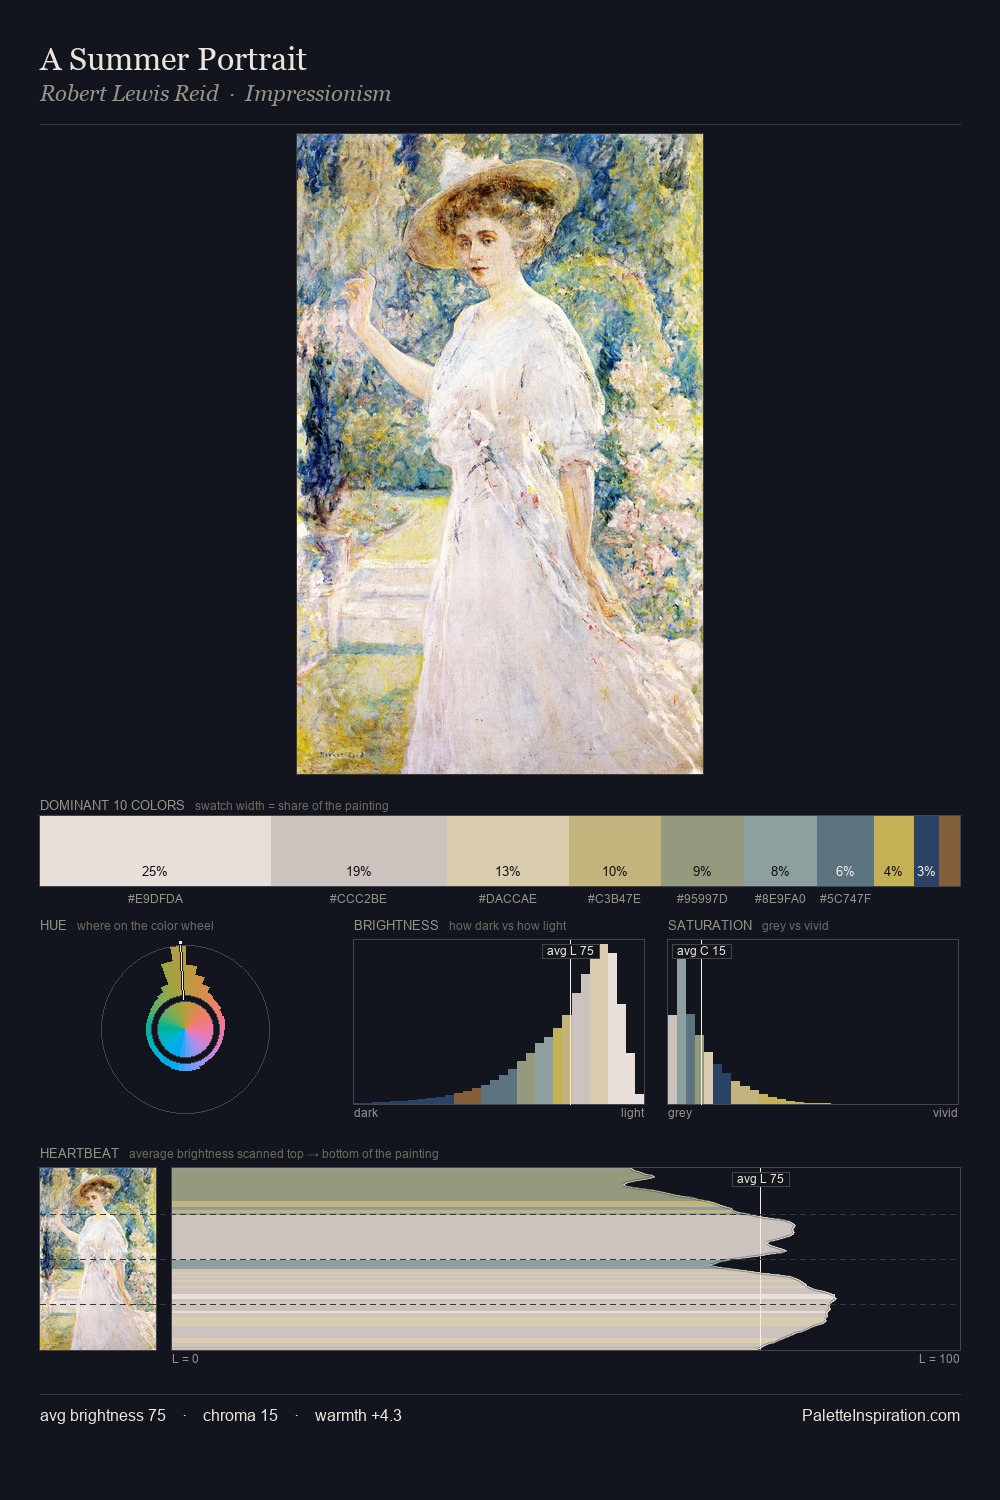Click the yellow 4% swatch
The image size is (1000, 1500).
pos(894,851)
